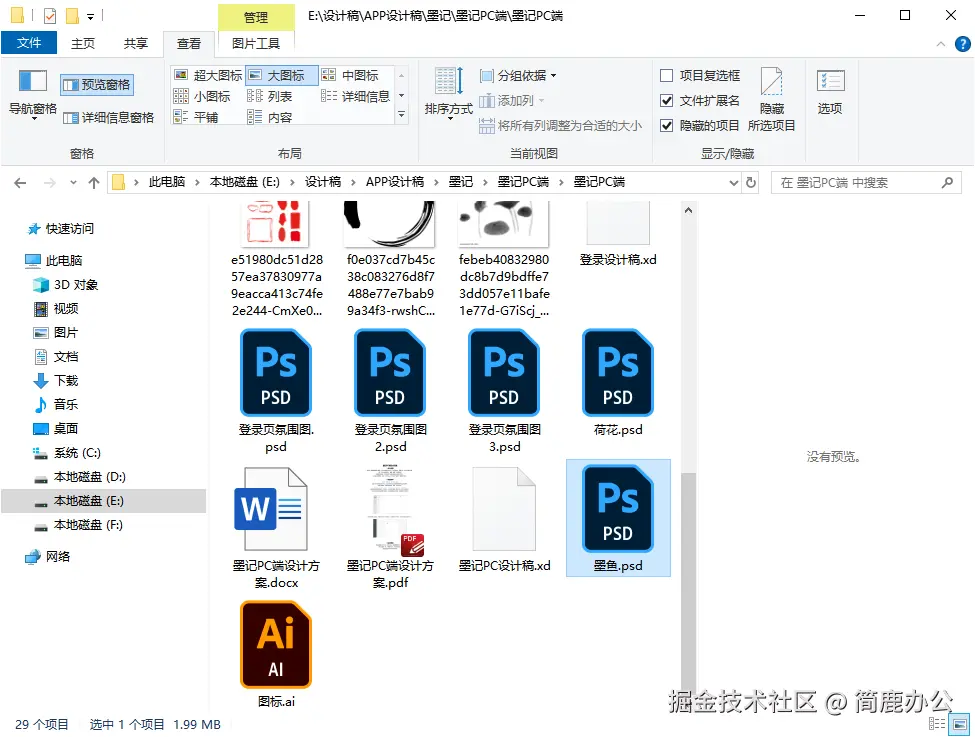The width and height of the screenshot is (975, 737).
Task: Enable the Item check boxes (项目复选框) option
Action: (x=667, y=76)
